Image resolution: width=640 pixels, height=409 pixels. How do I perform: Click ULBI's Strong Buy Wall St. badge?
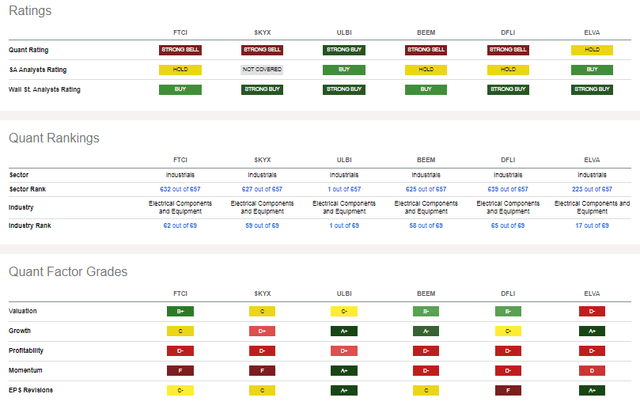tap(344, 89)
